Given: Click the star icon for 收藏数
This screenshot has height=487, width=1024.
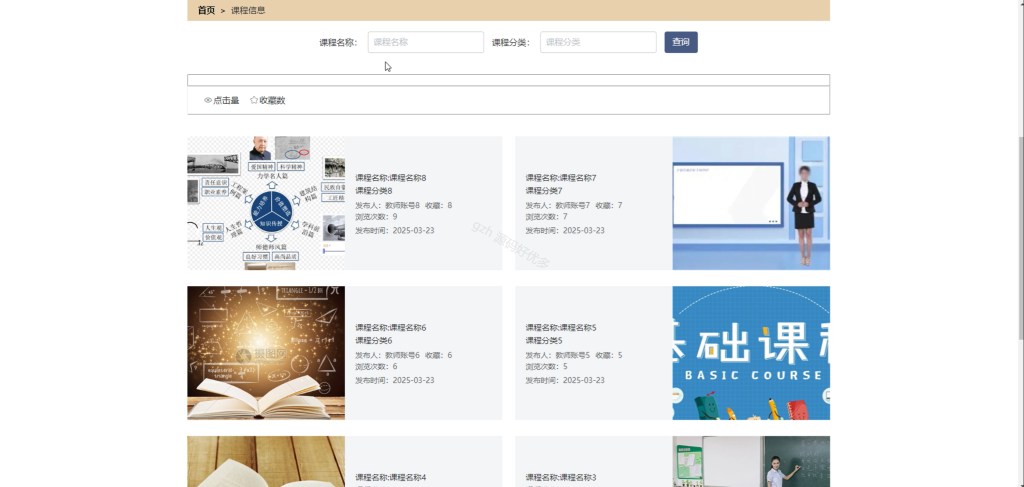Looking at the screenshot, I should tap(254, 101).
